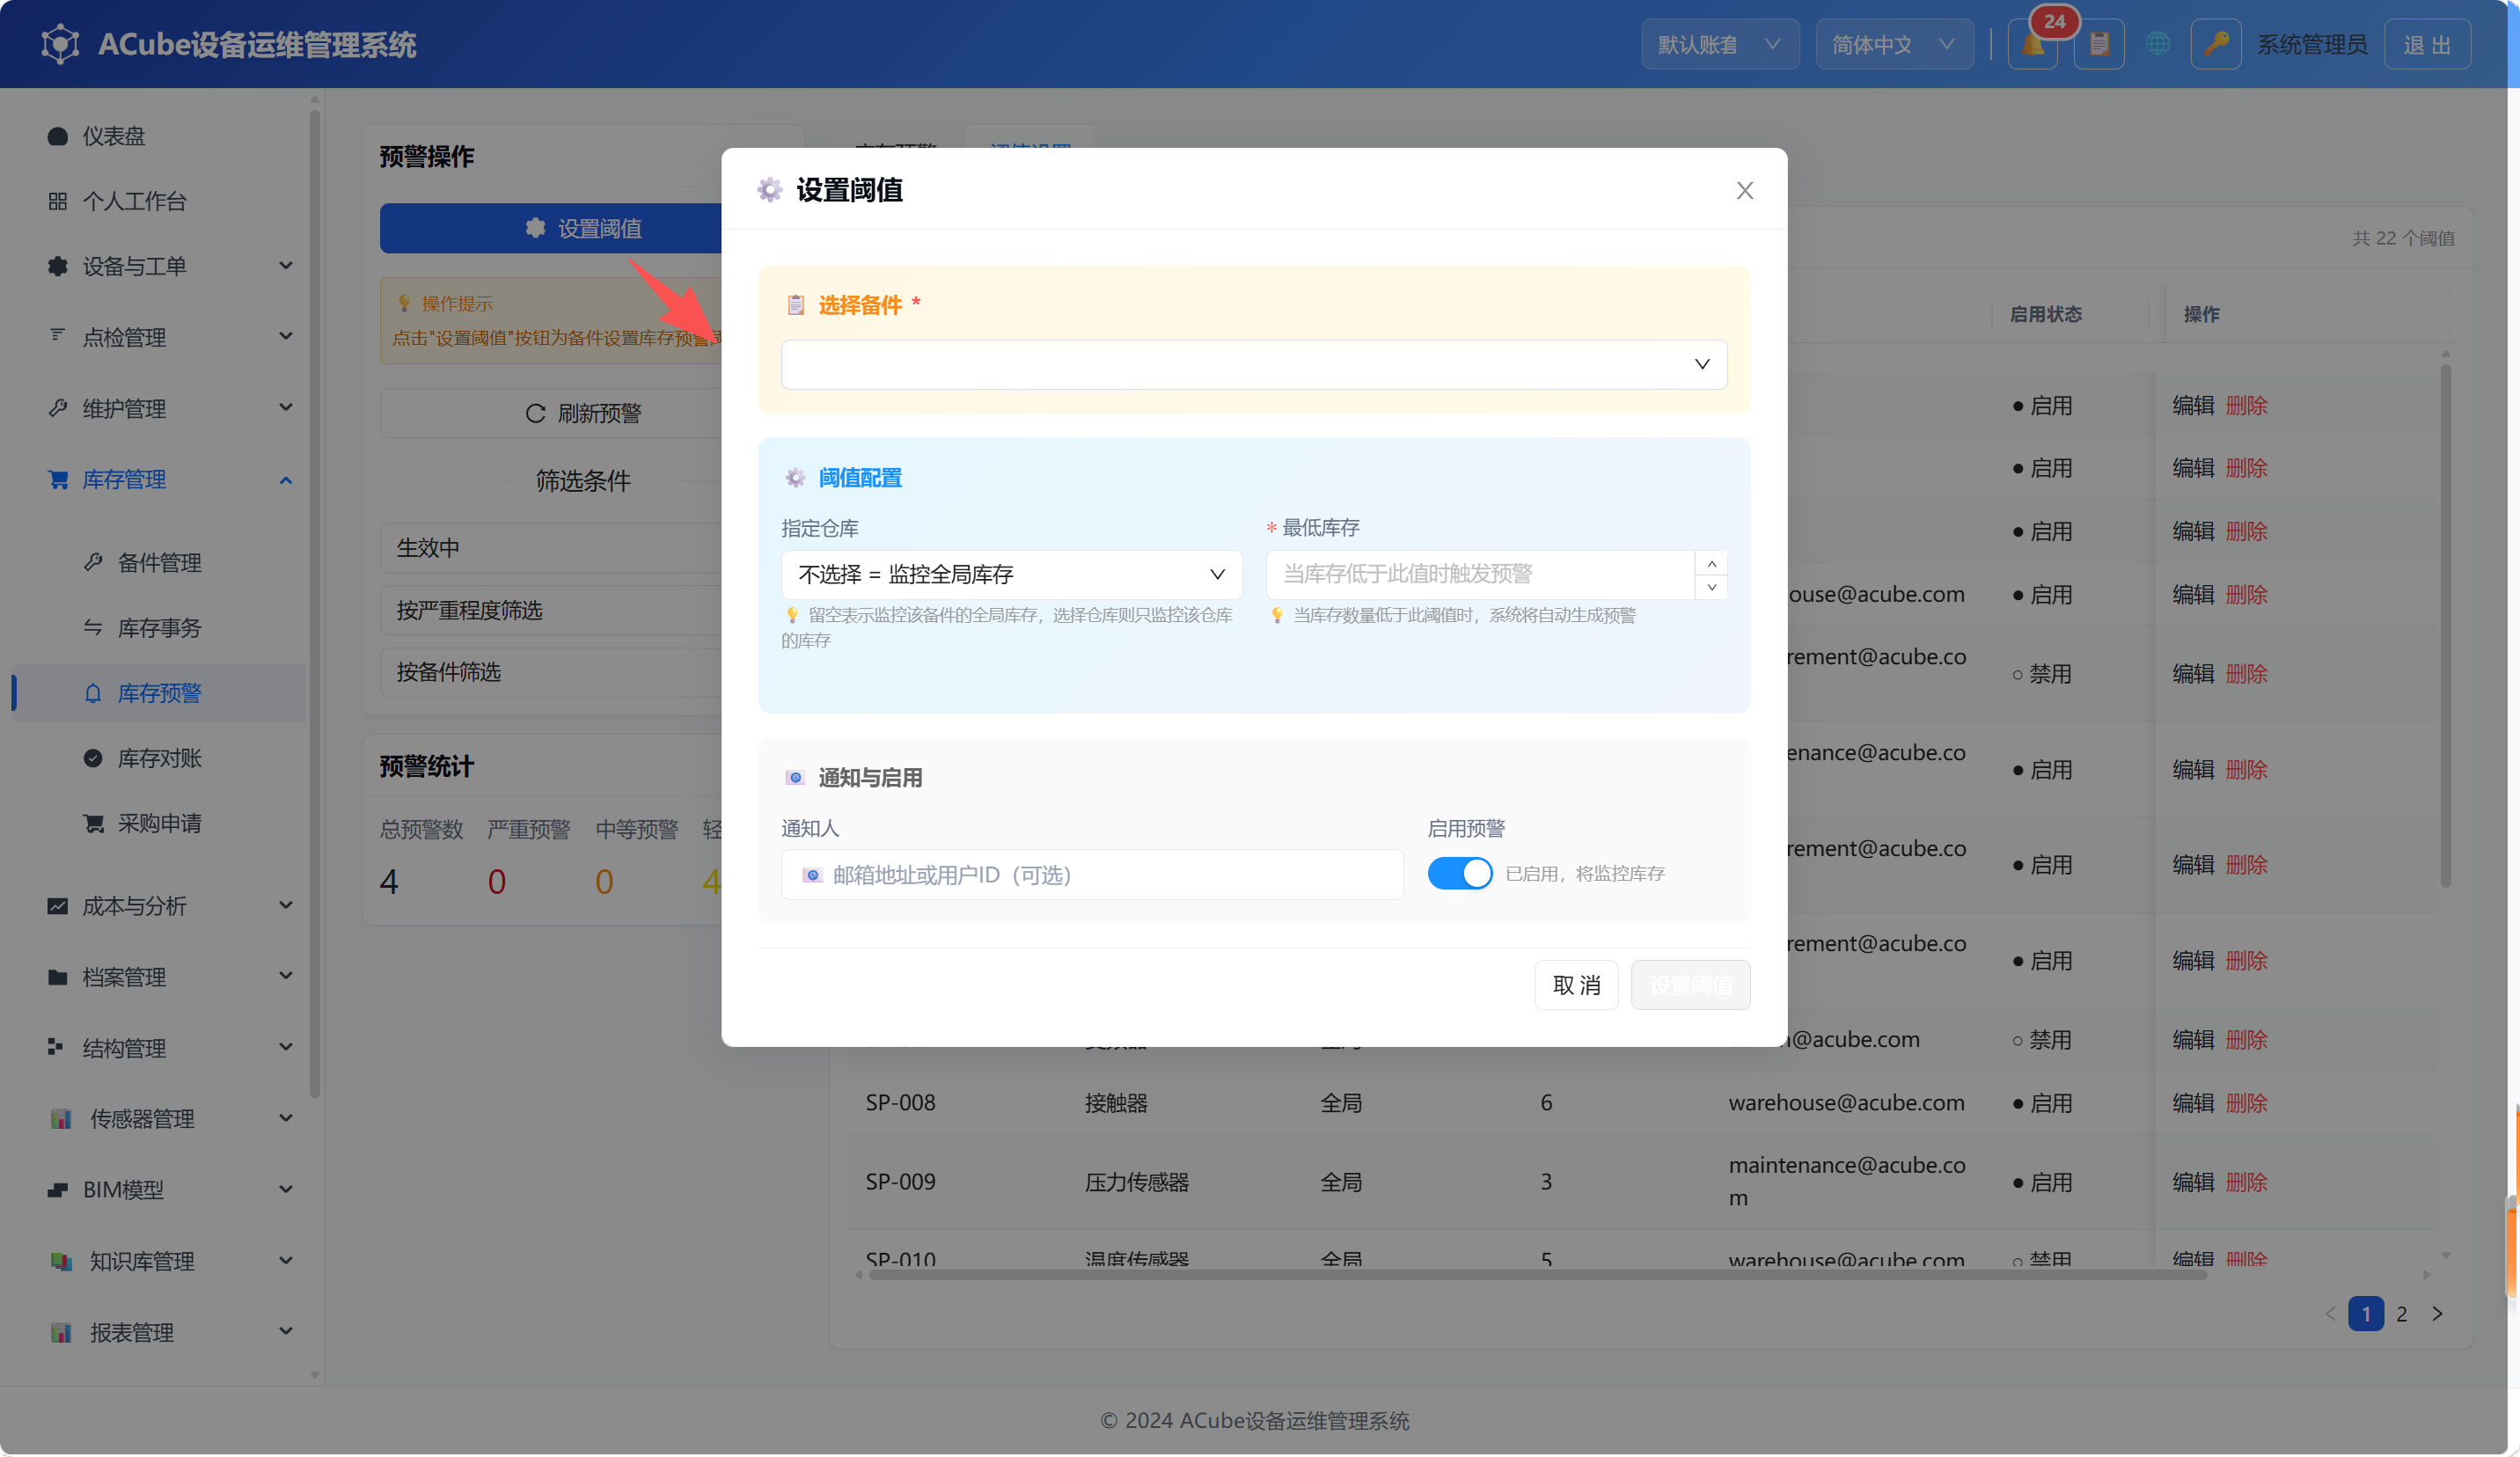Click the 报表管理 icon in sidebar
Screen dimensions: 2520x1457
[x=60, y=1332]
